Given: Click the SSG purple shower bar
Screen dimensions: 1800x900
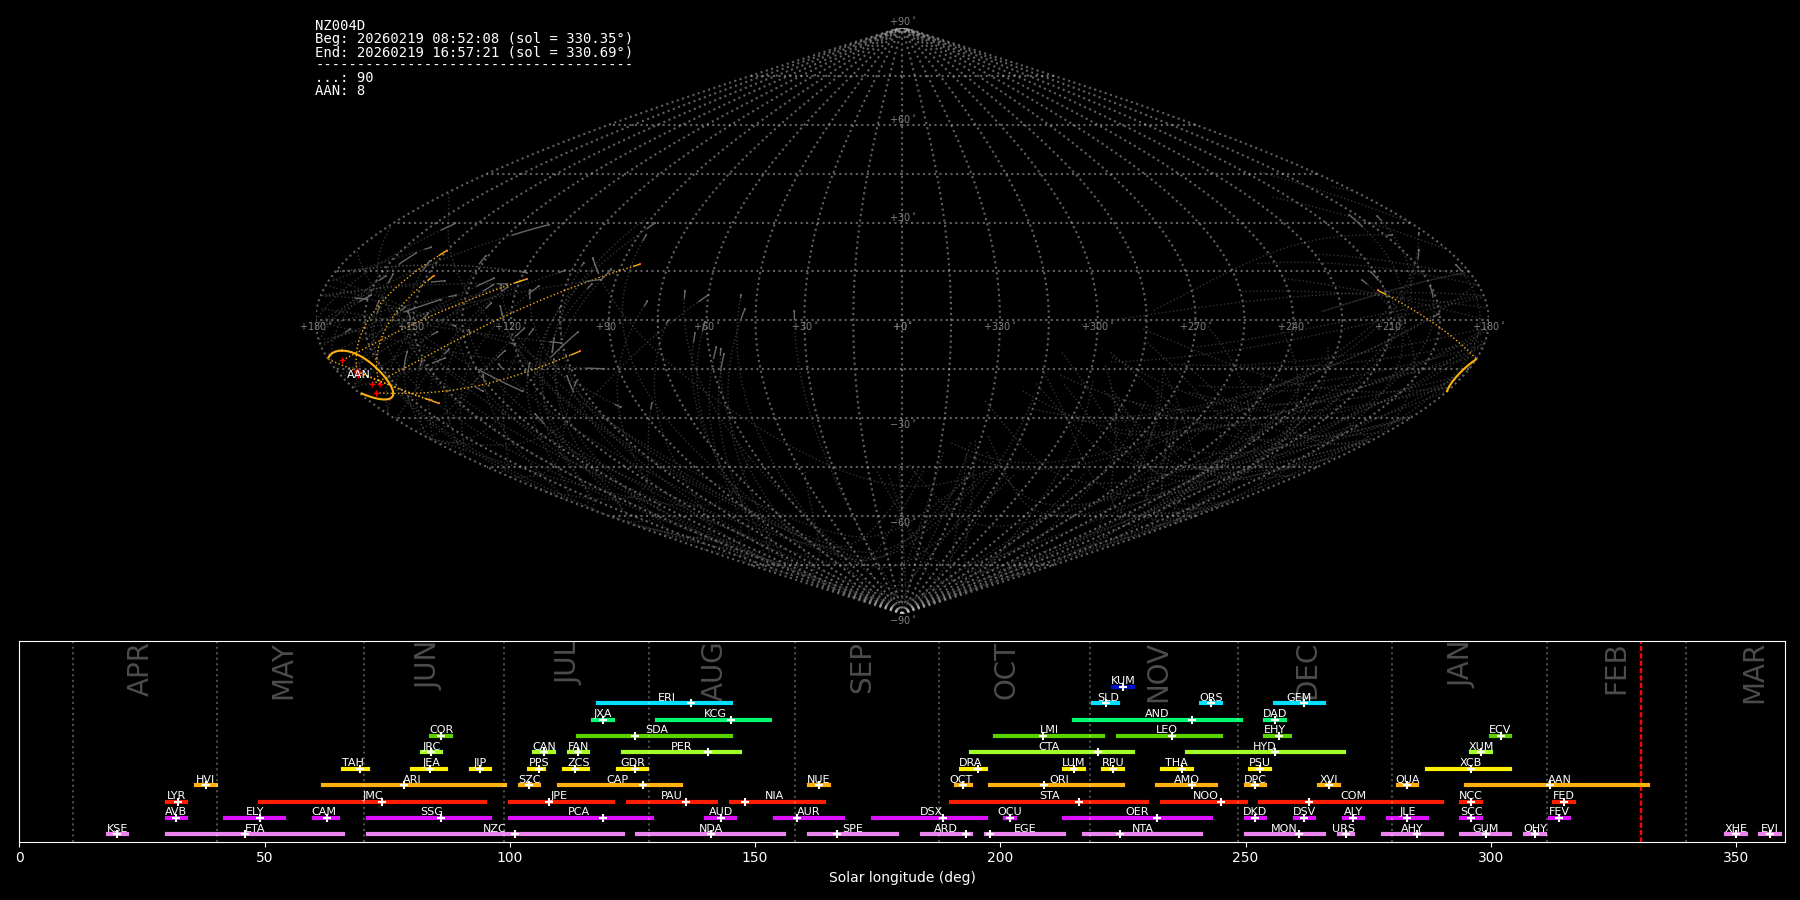Looking at the screenshot, I should click(x=429, y=818).
